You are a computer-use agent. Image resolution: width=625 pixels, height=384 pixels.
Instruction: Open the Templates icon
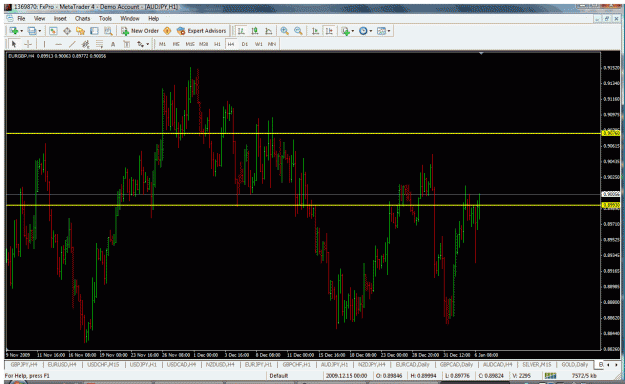[381, 31]
